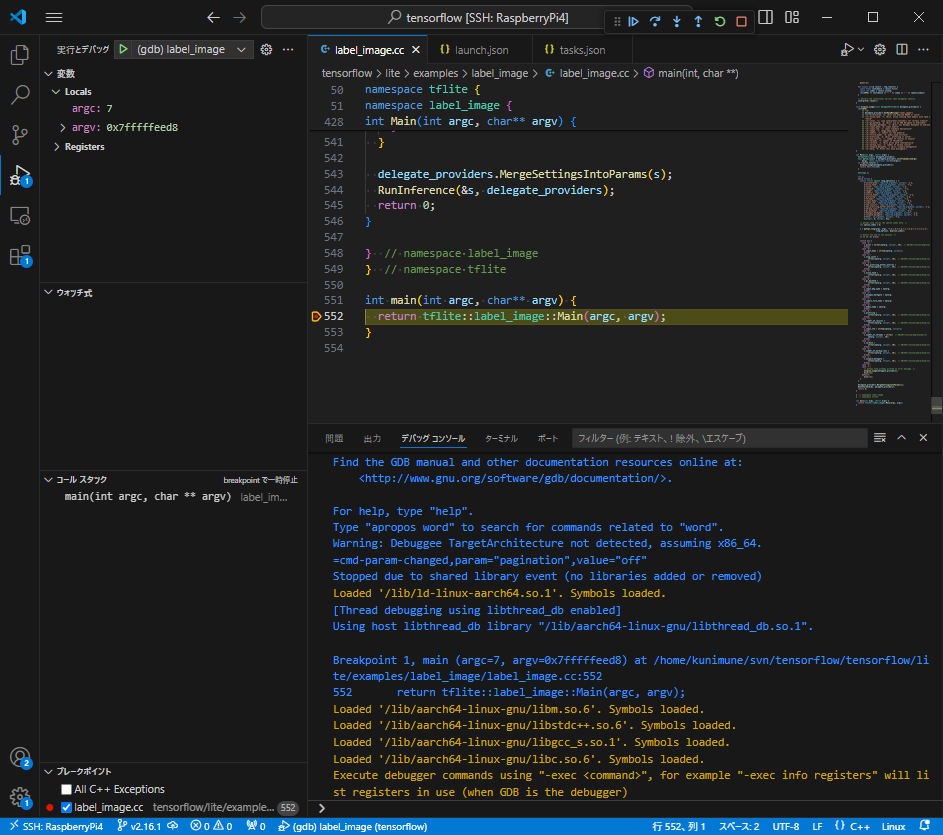Go back with the left arrow
This screenshot has width=943, height=835.
pyautogui.click(x=213, y=17)
